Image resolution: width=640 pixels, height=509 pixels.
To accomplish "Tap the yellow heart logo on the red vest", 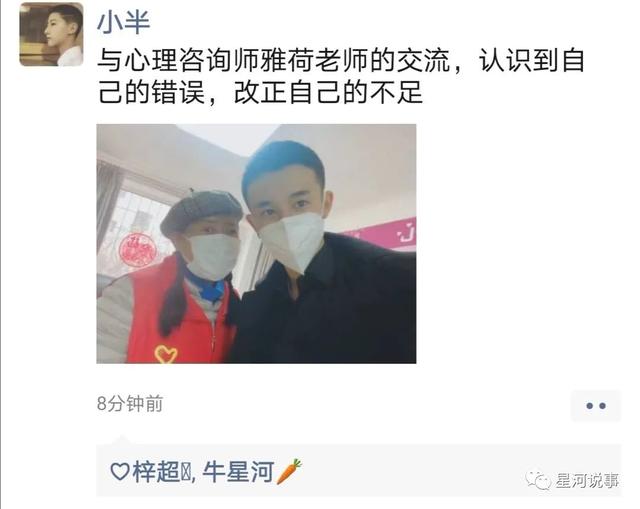I will [x=166, y=354].
